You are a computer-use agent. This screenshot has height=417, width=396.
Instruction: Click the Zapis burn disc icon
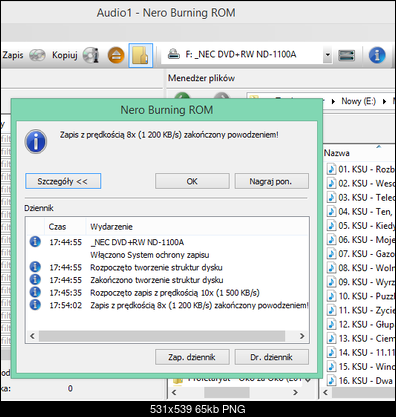pyautogui.click(x=37, y=55)
